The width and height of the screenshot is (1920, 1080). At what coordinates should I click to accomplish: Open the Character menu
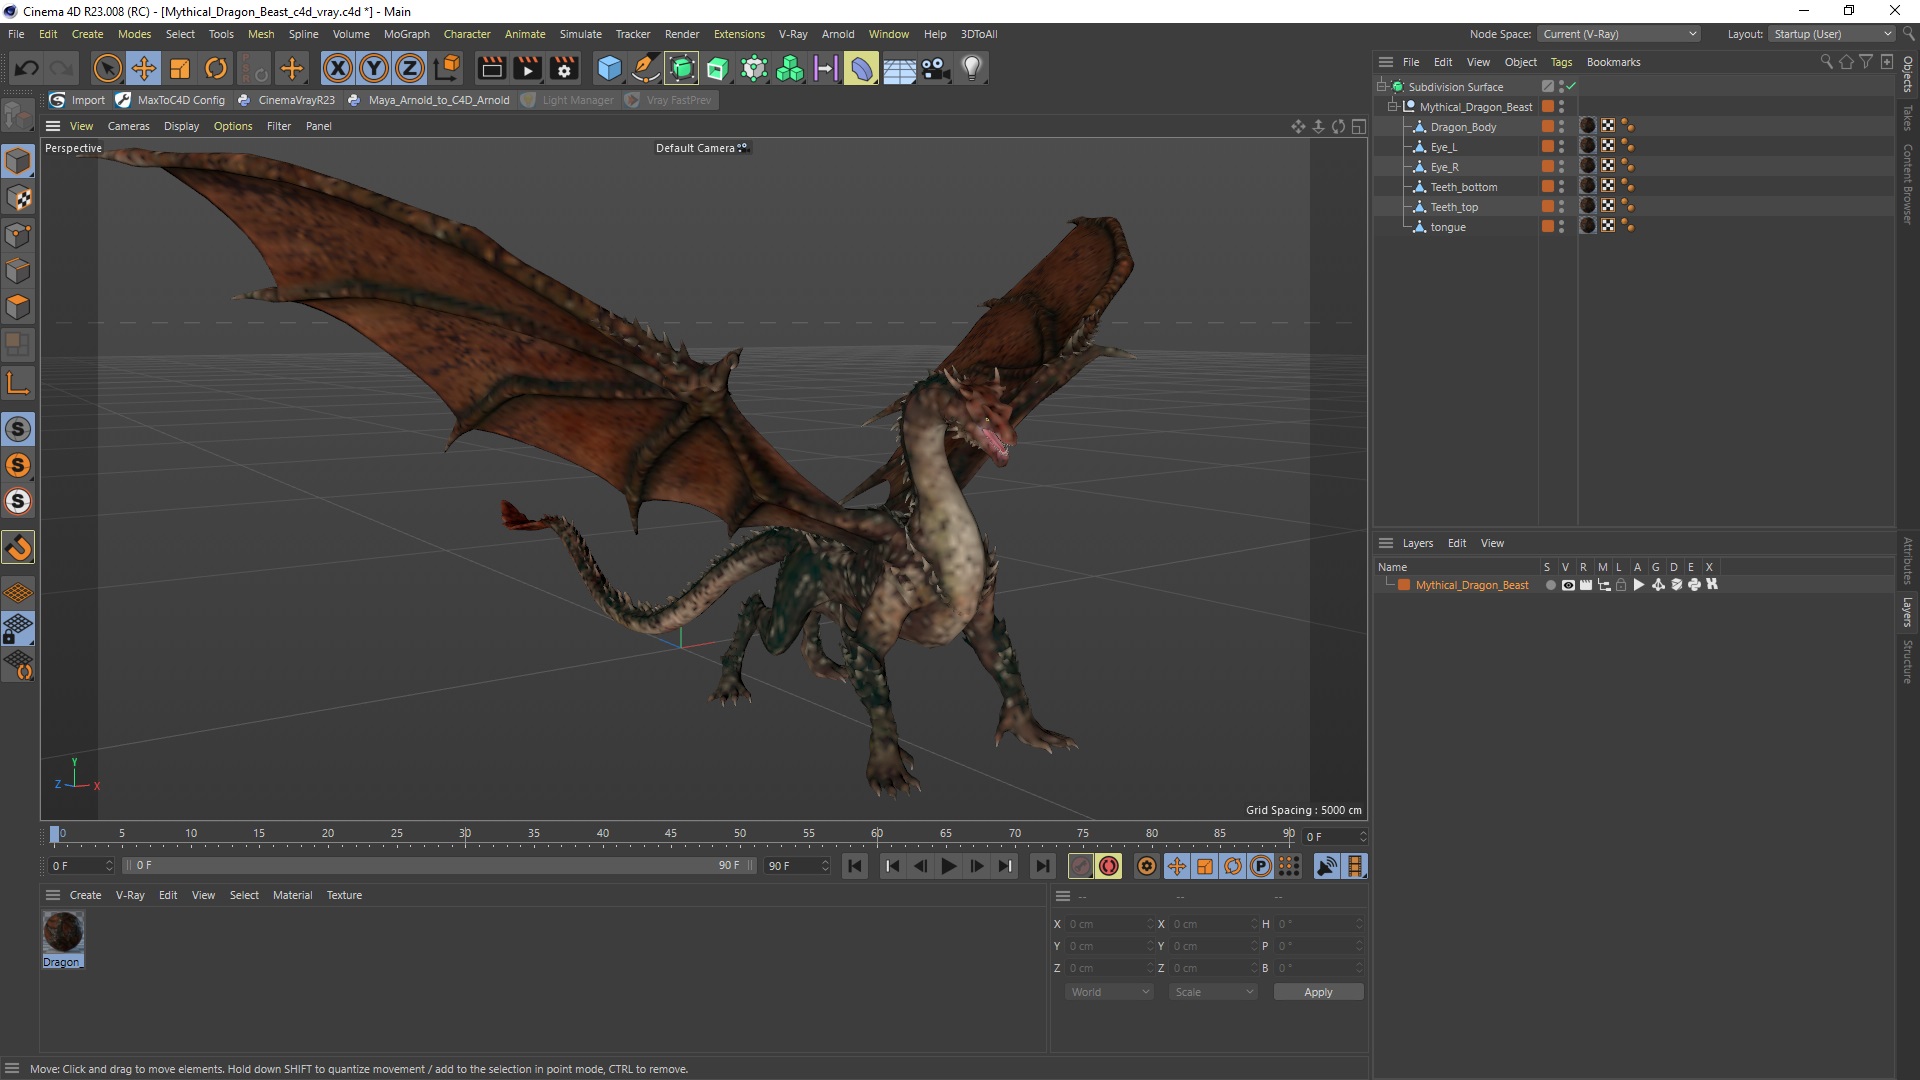click(x=467, y=34)
